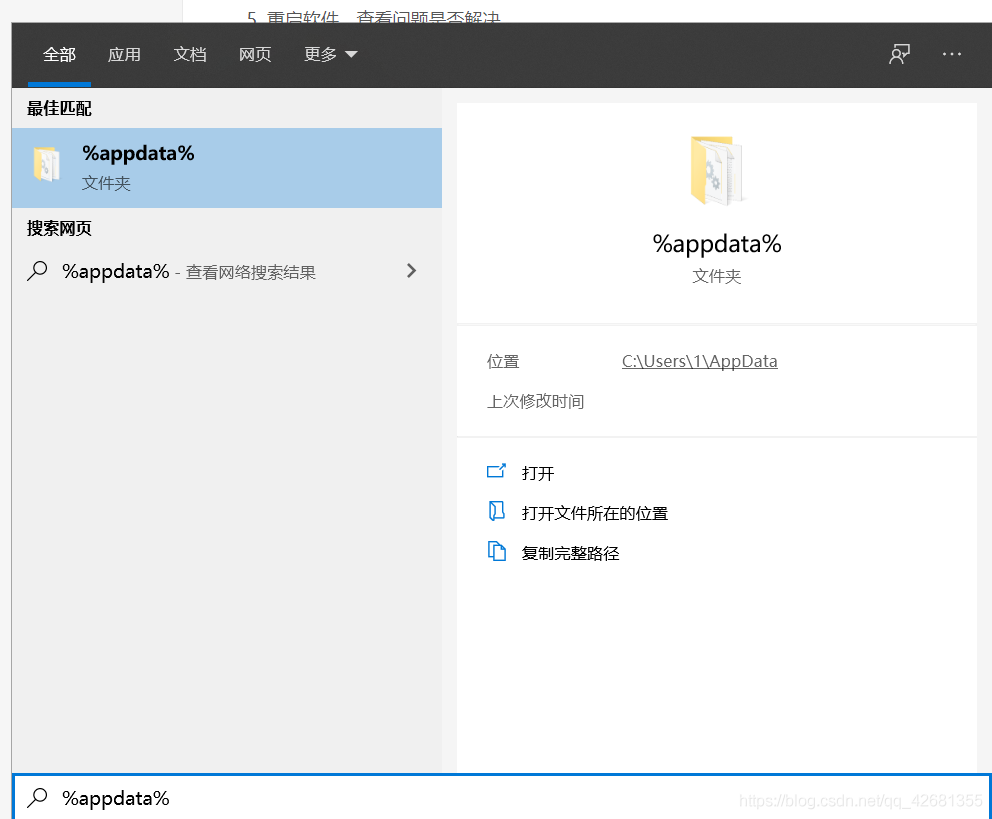Open the ellipsis more options menu
Viewport: 992px width, 819px height.
tap(951, 54)
